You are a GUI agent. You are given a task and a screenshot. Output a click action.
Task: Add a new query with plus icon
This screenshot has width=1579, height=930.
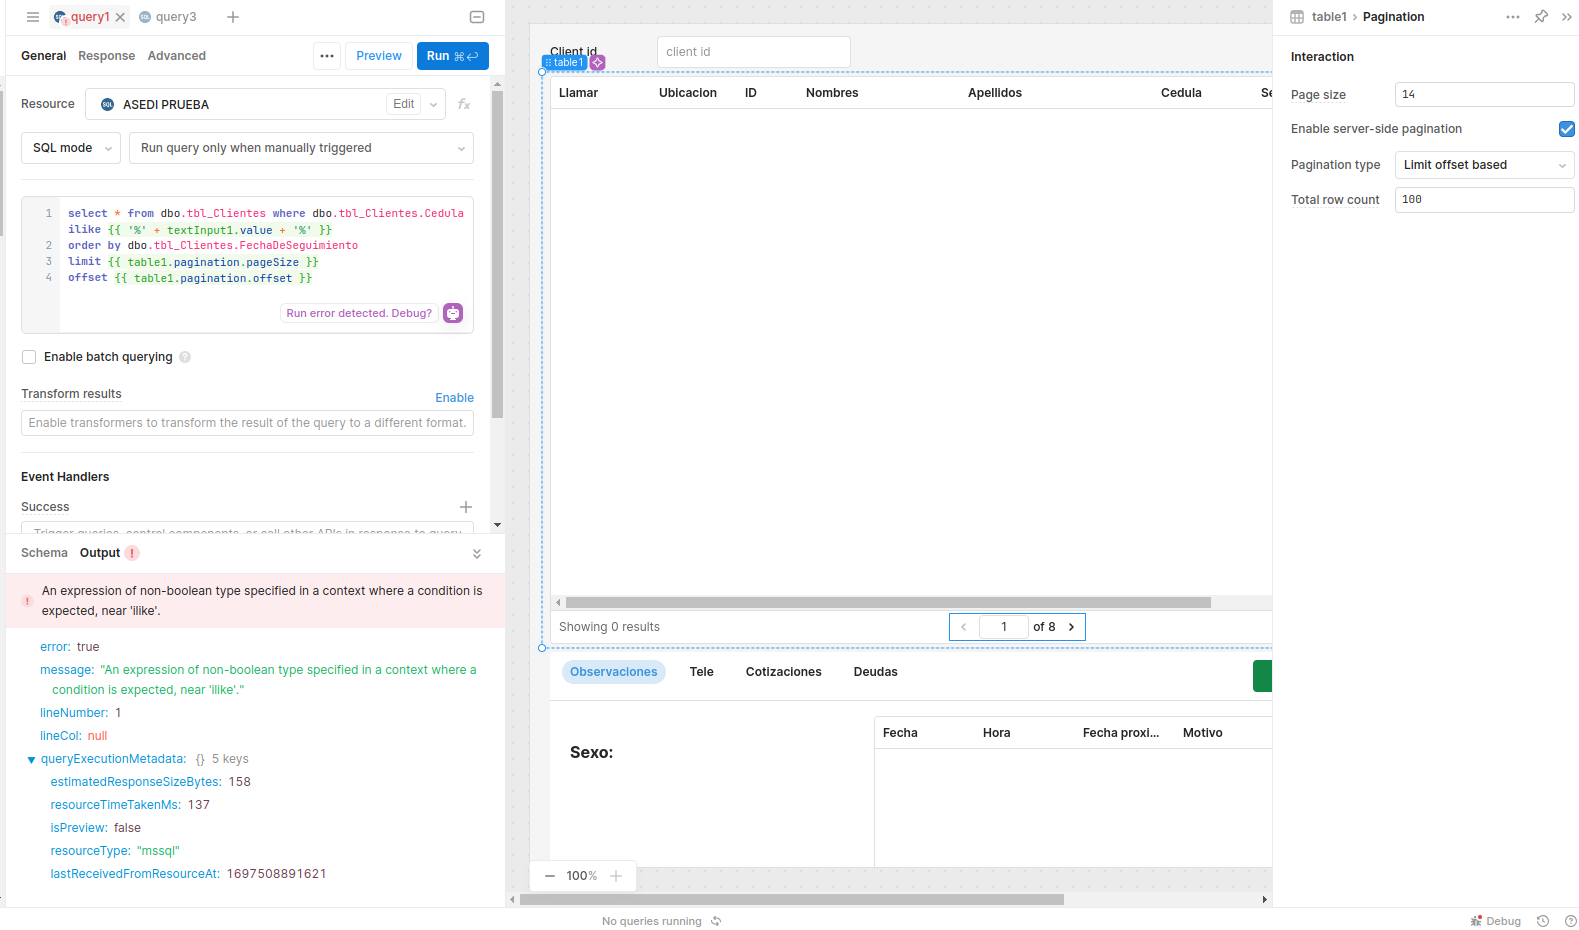coord(233,17)
